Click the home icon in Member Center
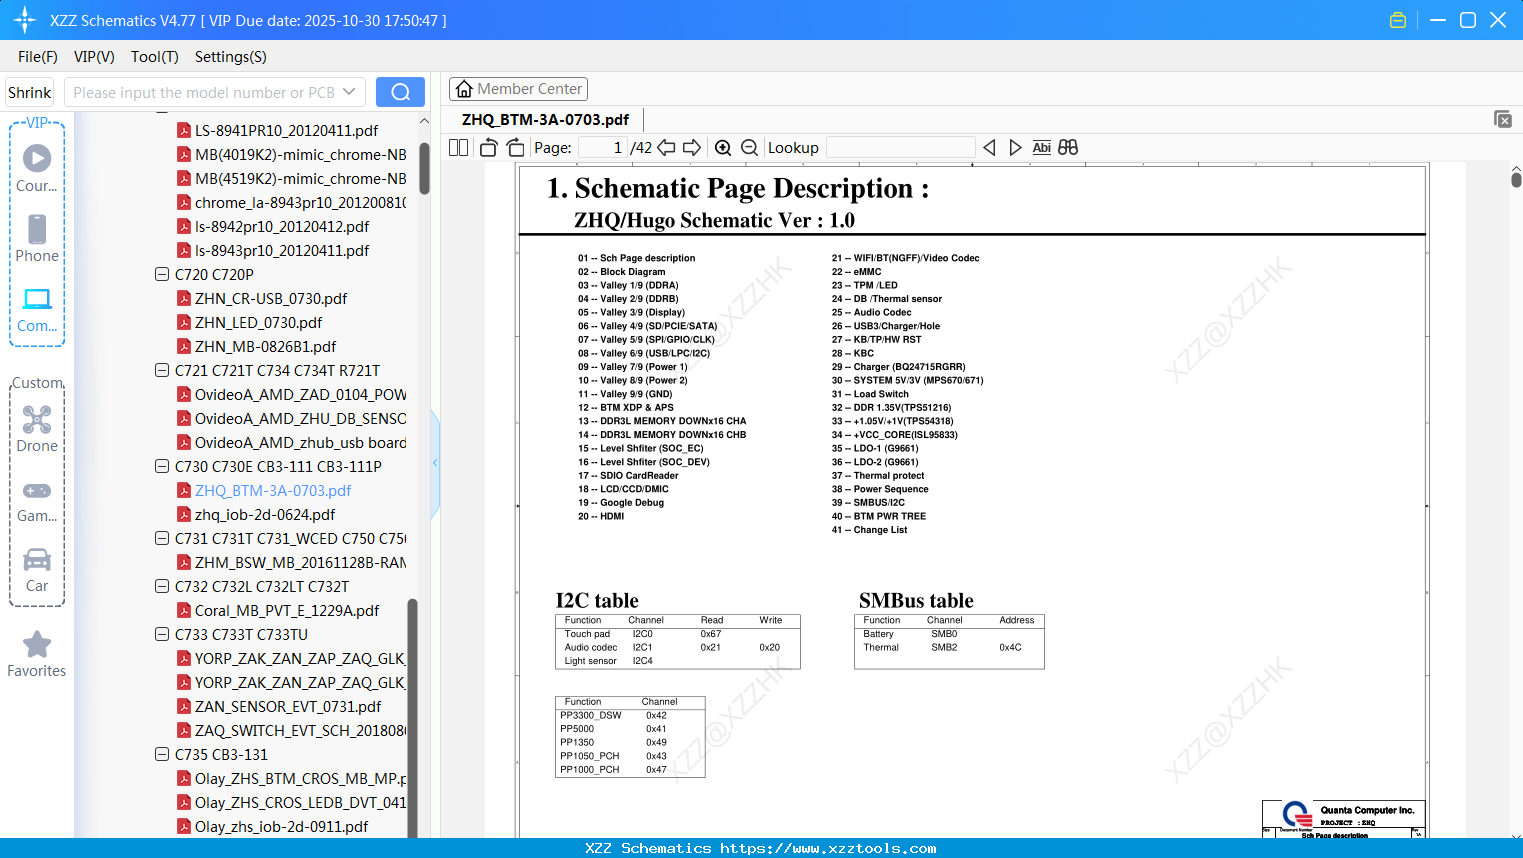The image size is (1523, 858). tap(464, 89)
